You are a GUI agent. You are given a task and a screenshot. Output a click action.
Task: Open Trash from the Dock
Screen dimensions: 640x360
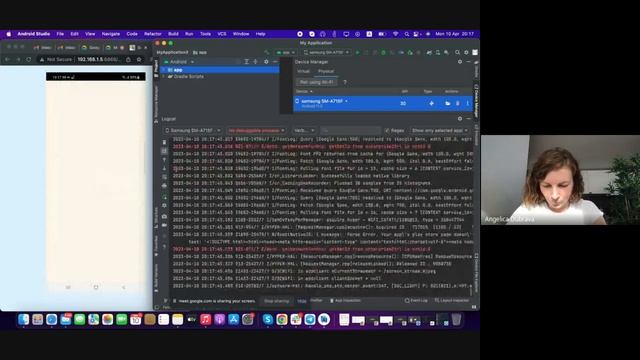456,320
